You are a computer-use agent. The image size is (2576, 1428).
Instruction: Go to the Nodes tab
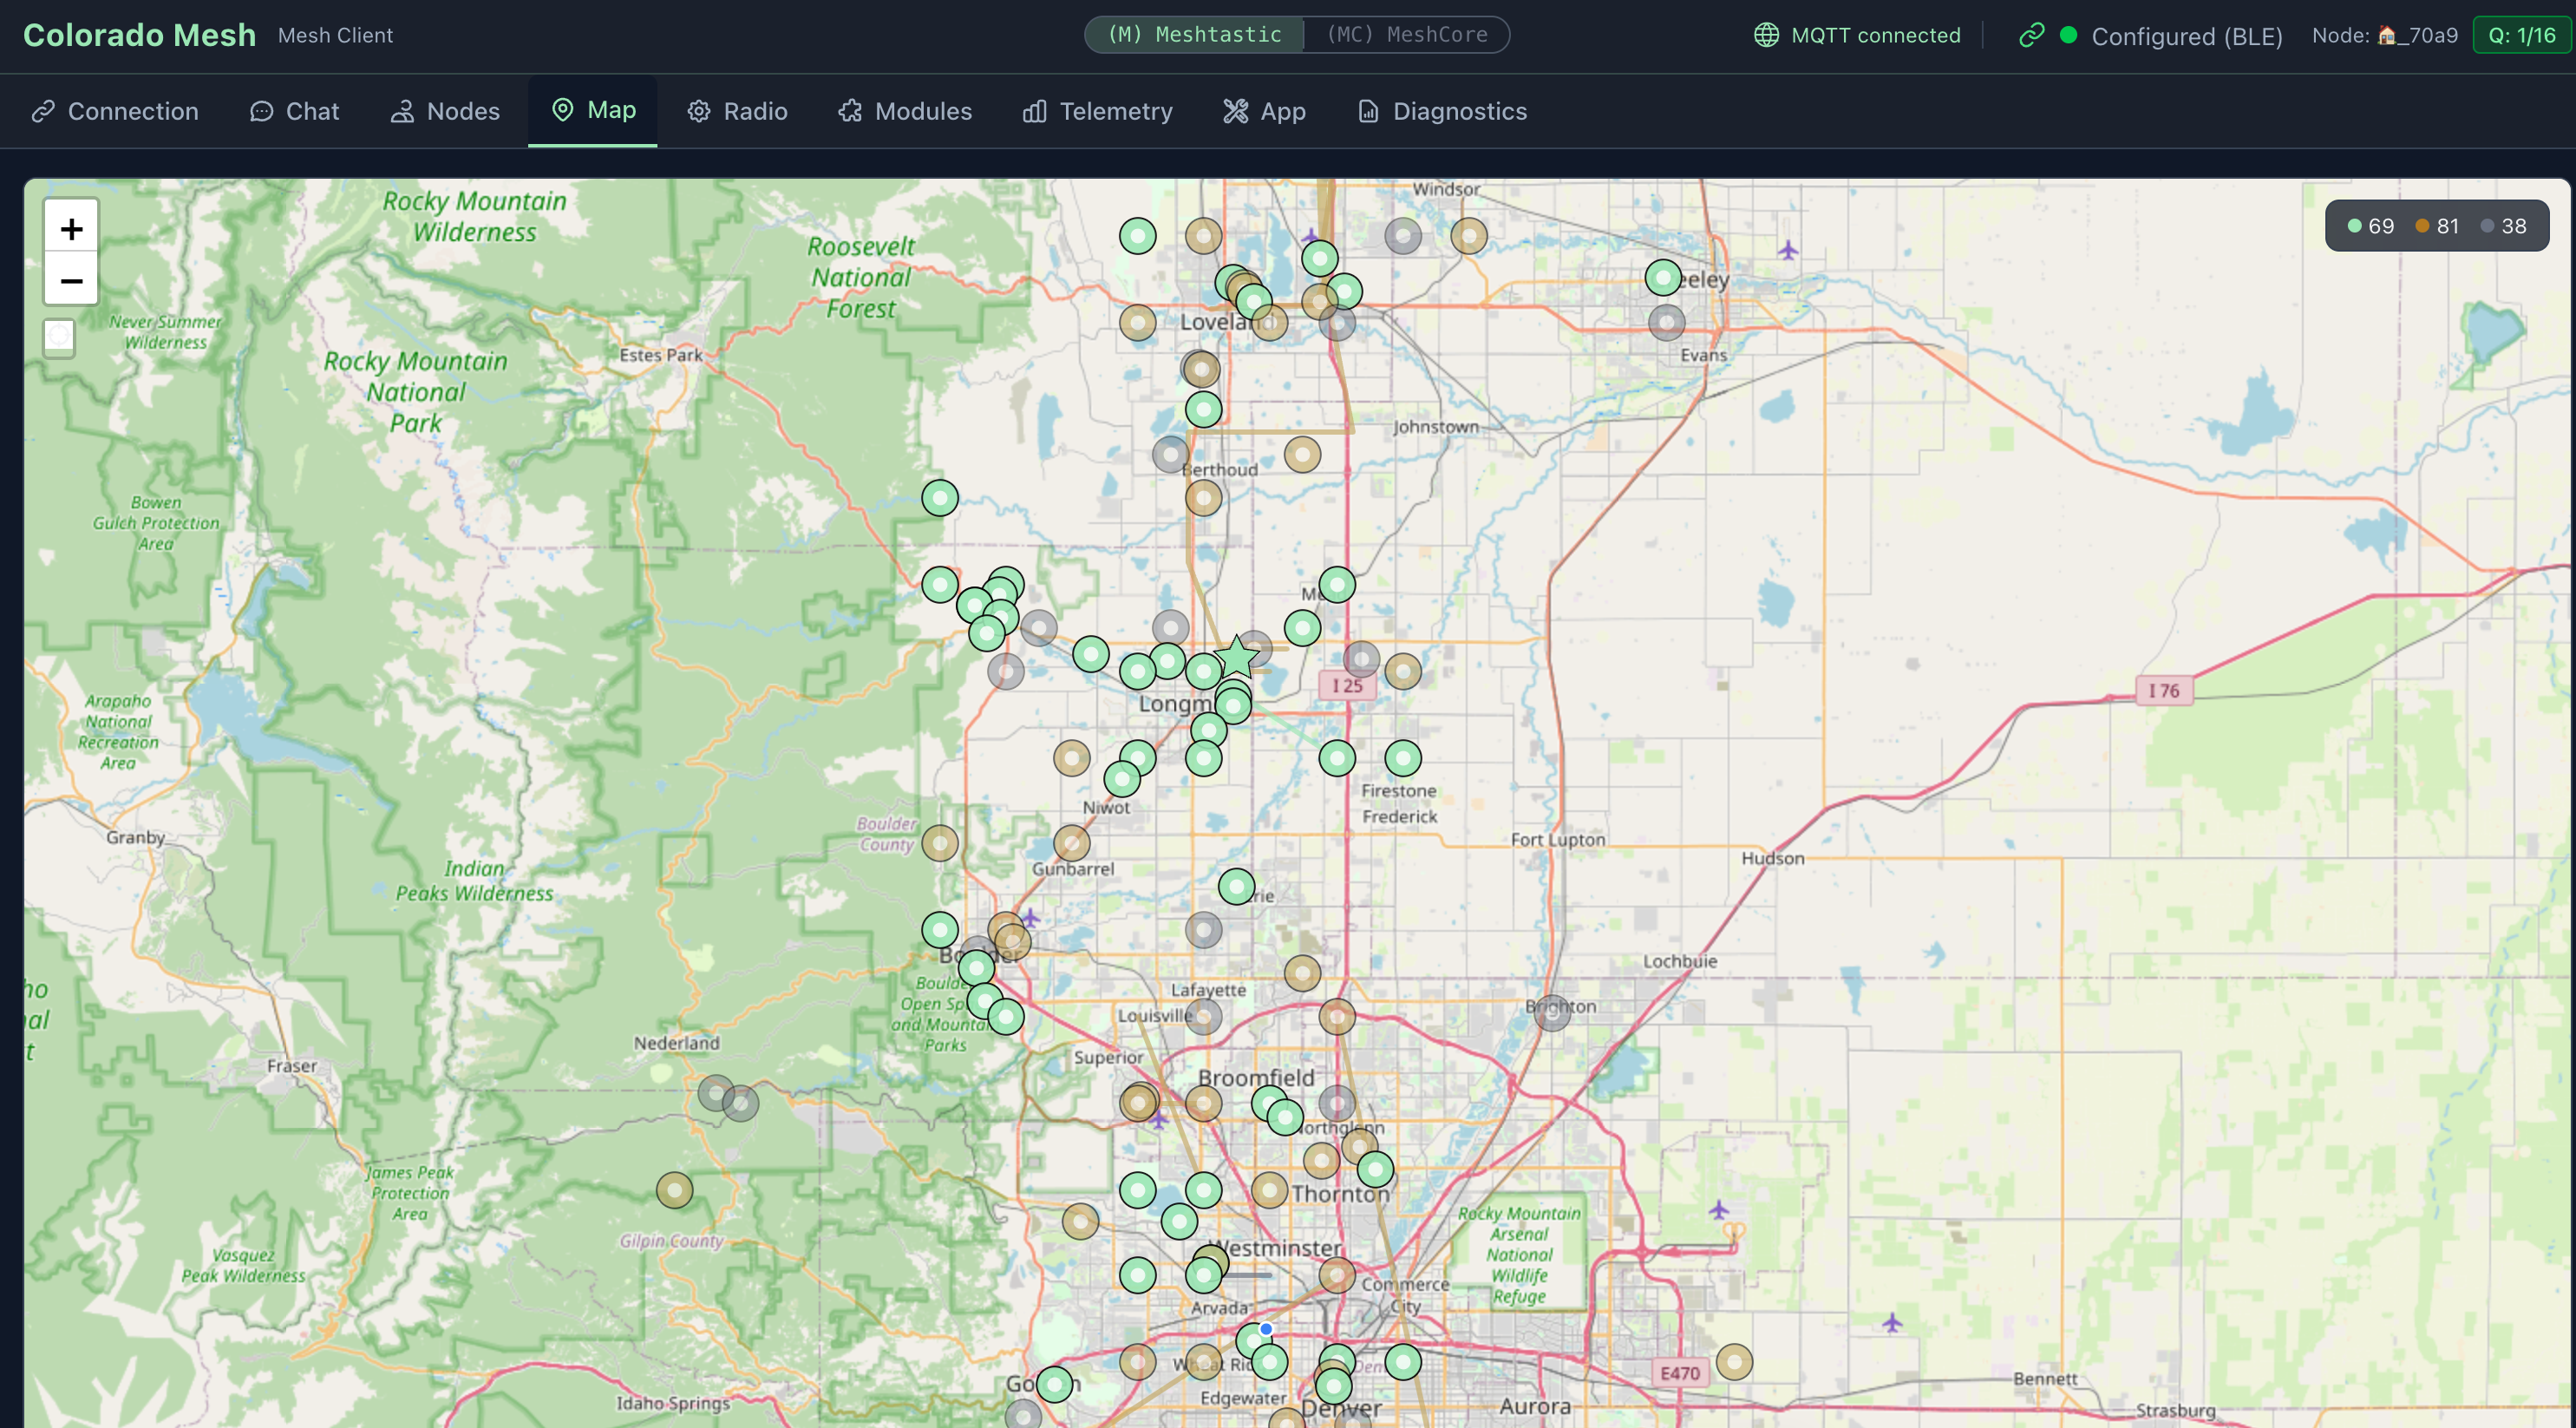[x=445, y=111]
